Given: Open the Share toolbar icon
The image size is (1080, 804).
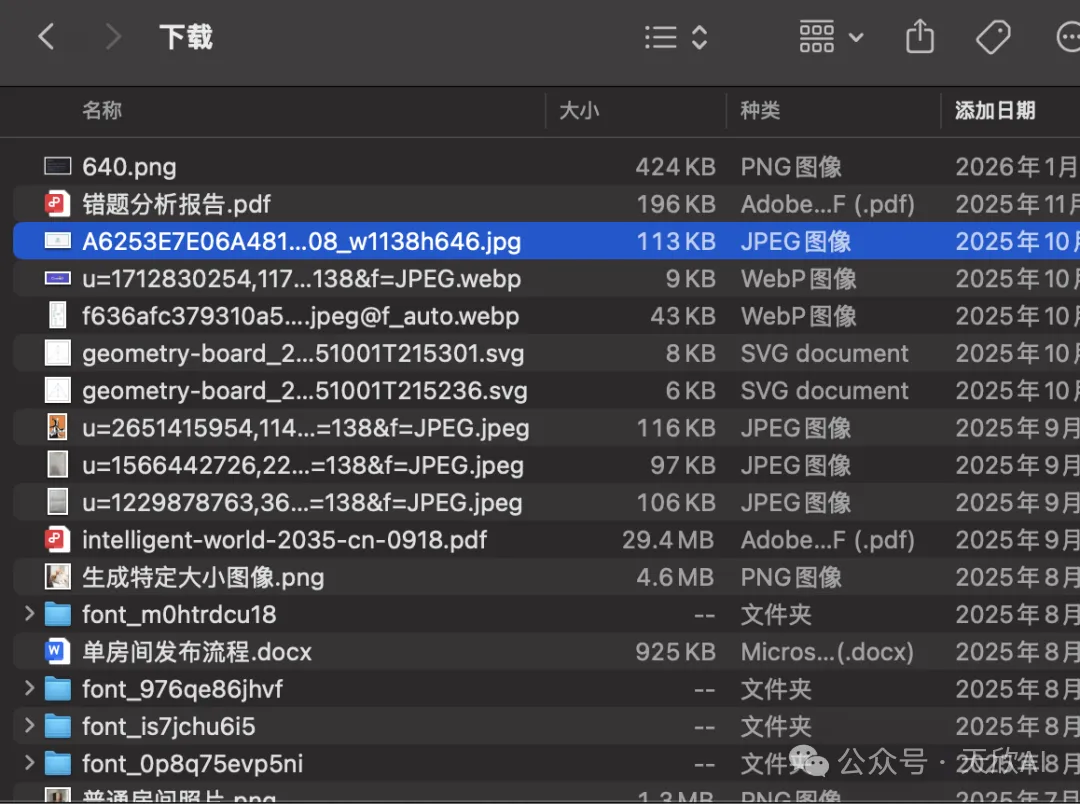Looking at the screenshot, I should tap(919, 38).
